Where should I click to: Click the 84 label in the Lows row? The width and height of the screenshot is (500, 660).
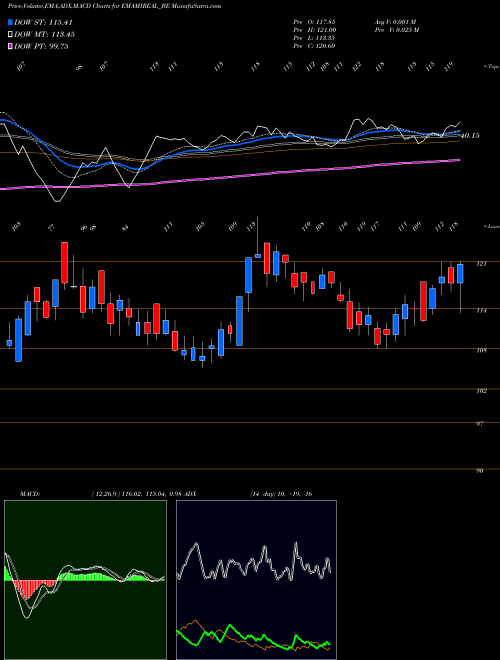(x=125, y=229)
